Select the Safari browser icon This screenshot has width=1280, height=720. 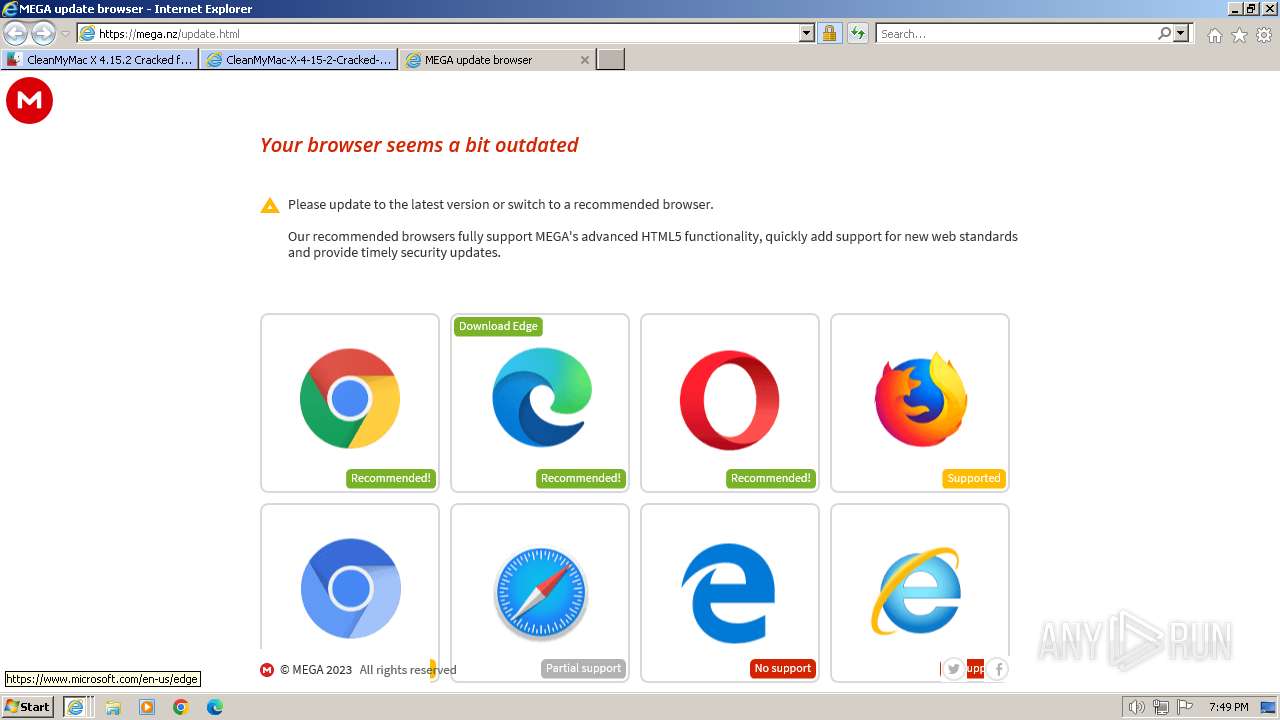click(x=541, y=593)
